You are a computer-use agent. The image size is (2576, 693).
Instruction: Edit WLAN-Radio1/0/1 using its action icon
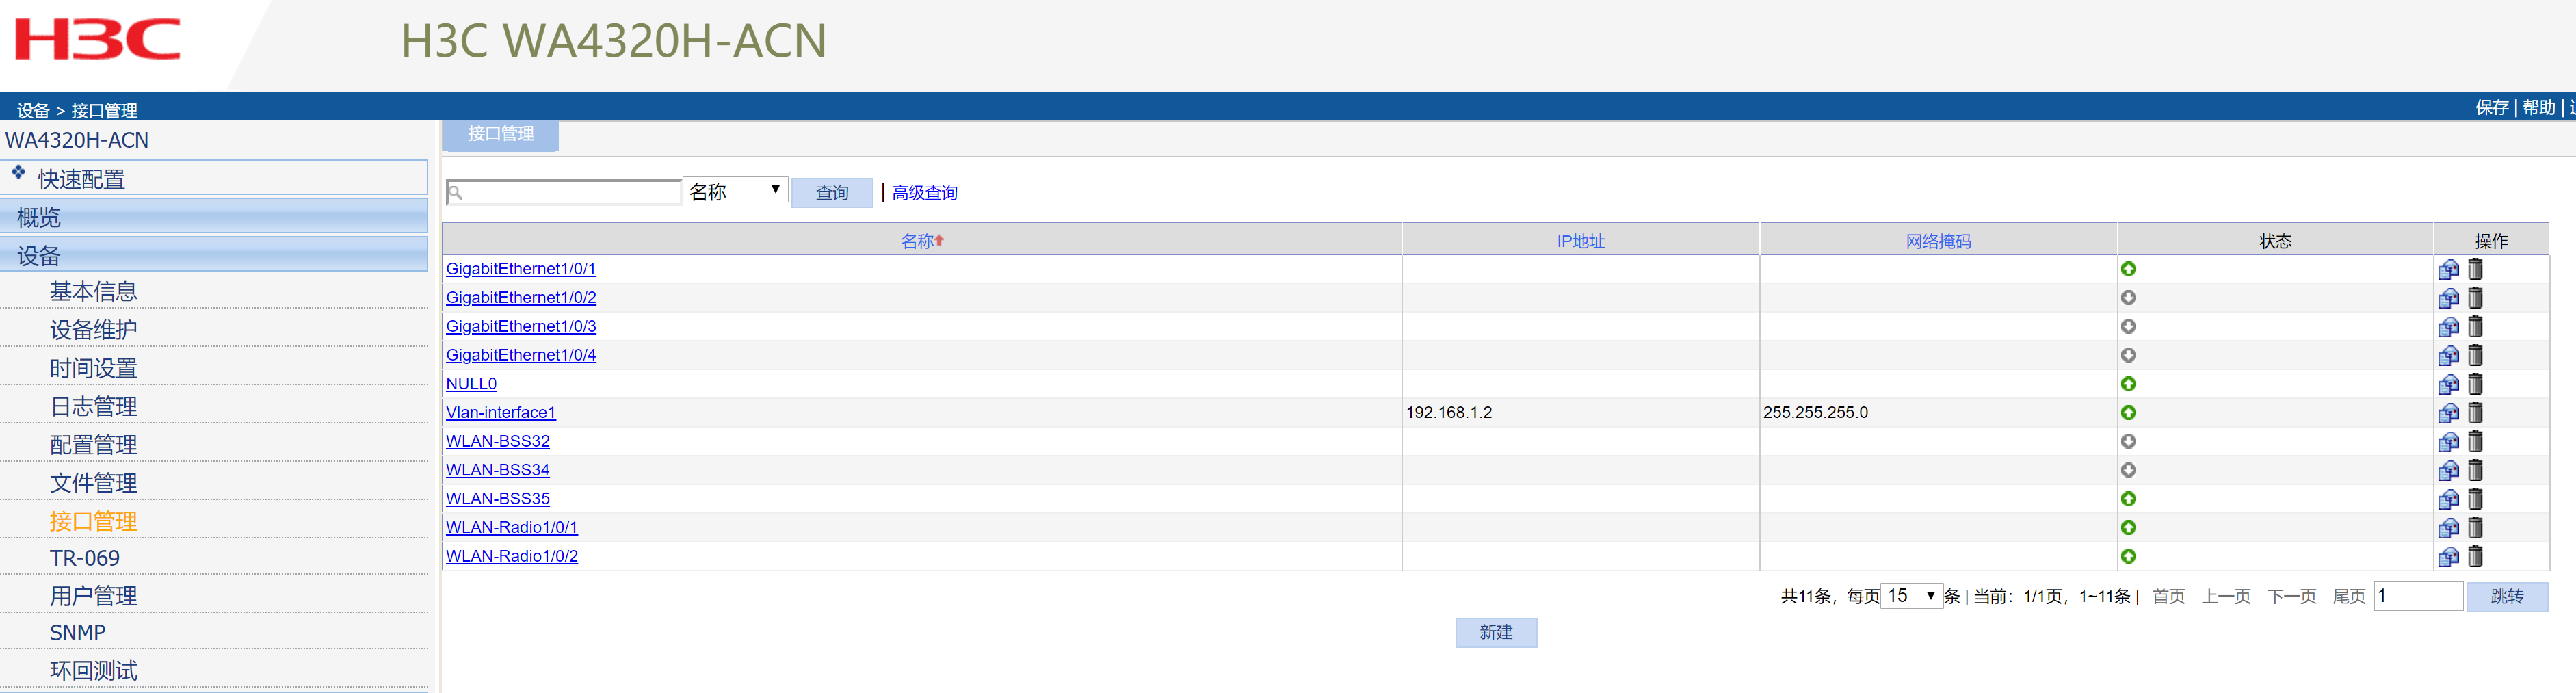click(x=2448, y=528)
